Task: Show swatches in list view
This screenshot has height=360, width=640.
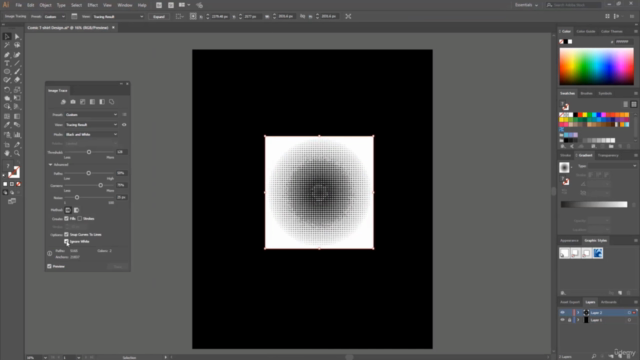Action: [626, 104]
